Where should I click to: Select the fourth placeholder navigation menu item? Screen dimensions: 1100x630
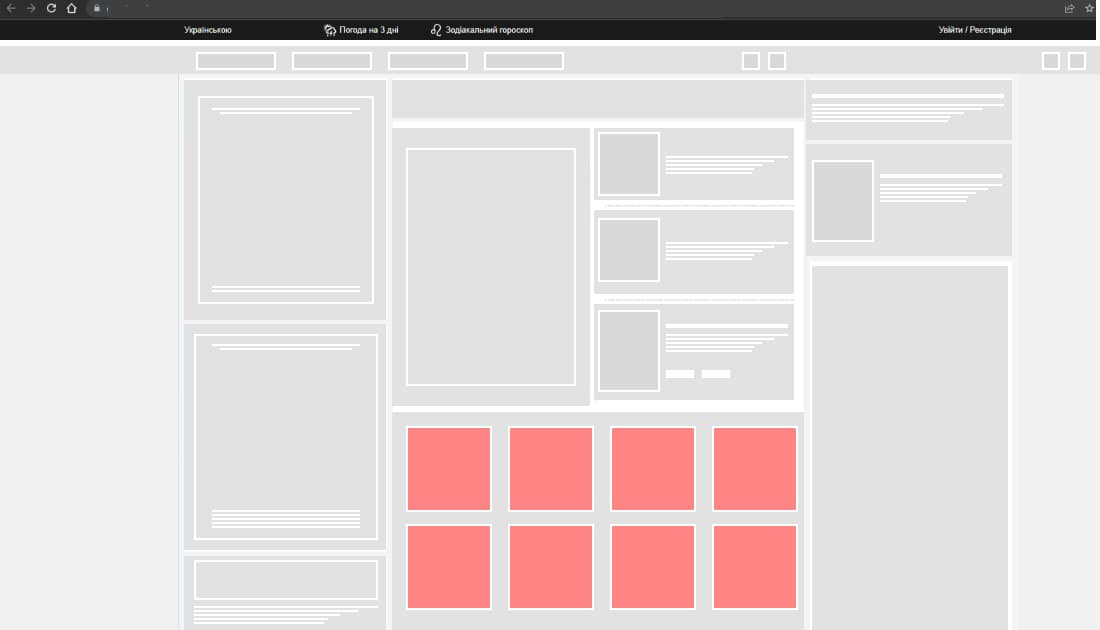[x=524, y=61]
